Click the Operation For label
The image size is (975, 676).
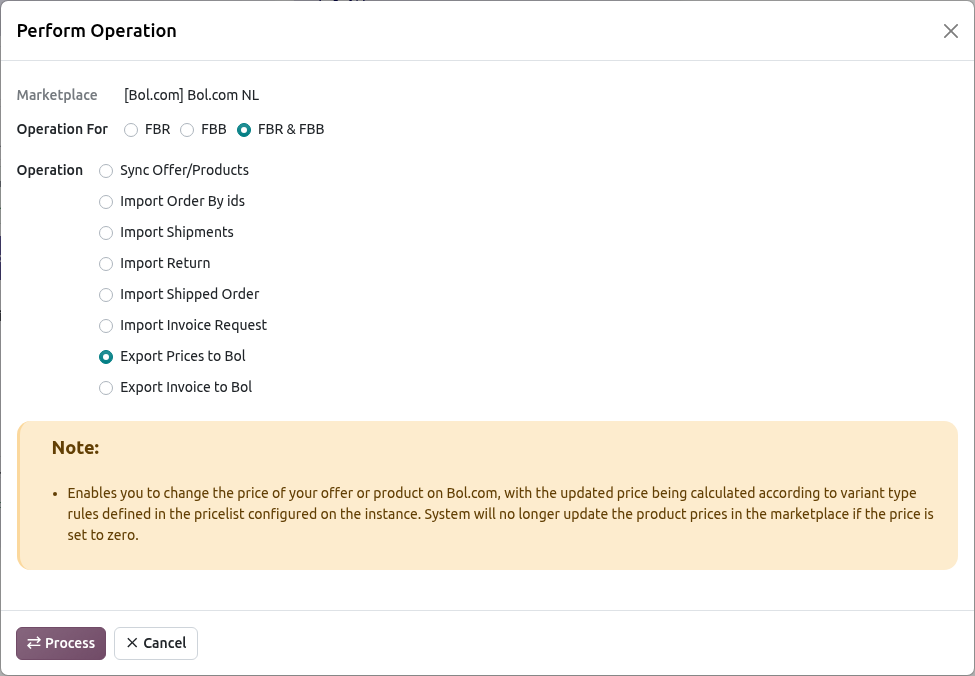pyautogui.click(x=62, y=129)
